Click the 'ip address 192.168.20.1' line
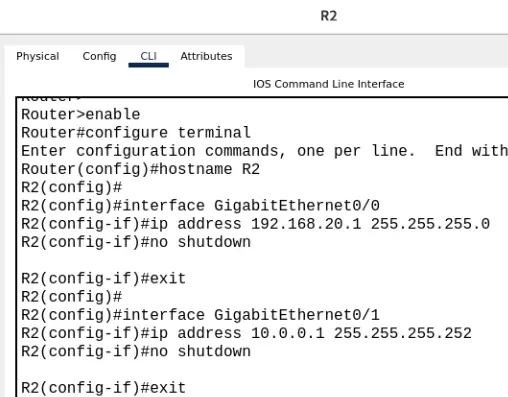This screenshot has width=508, height=397. (x=255, y=224)
